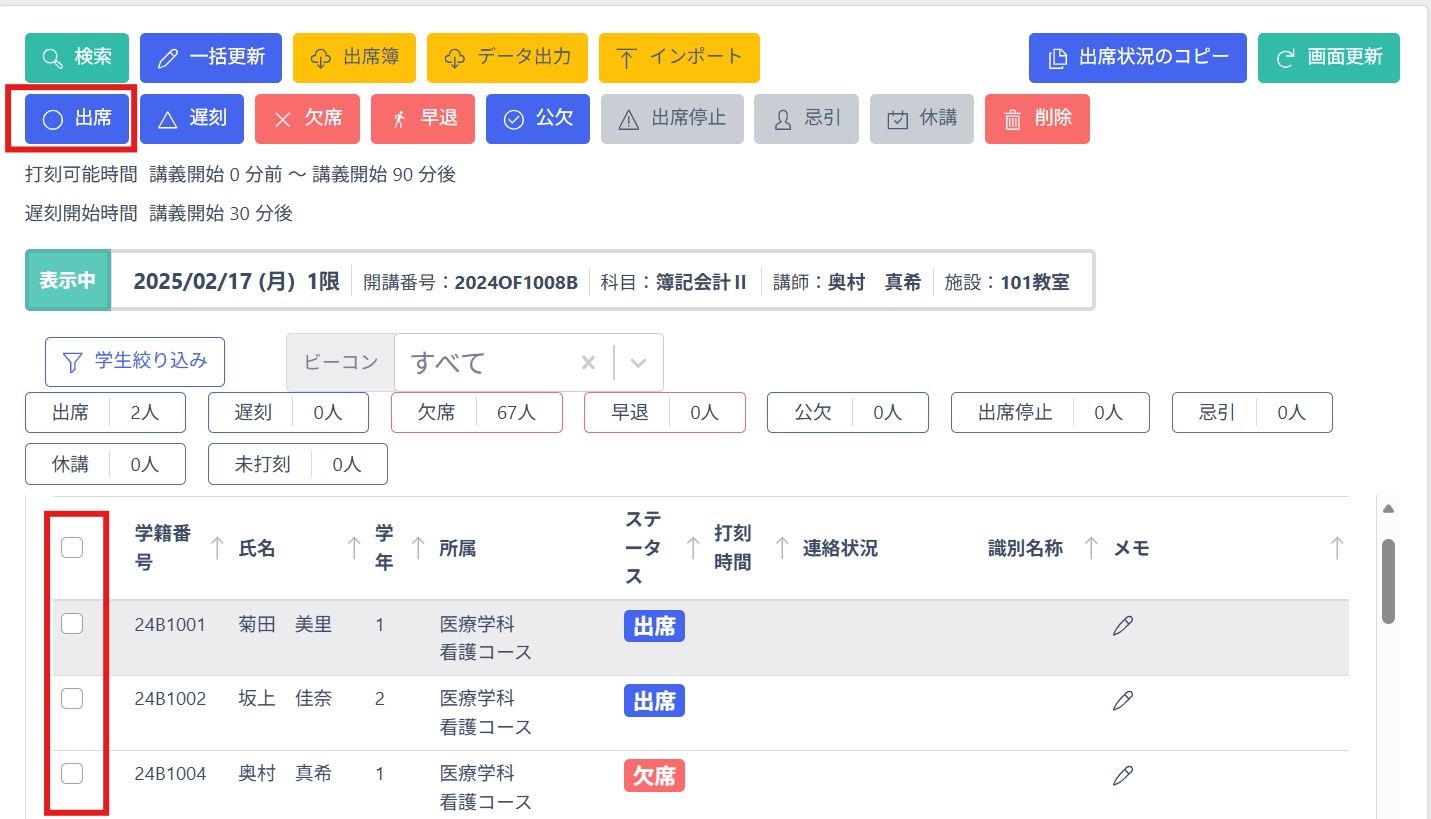The width and height of the screenshot is (1431, 819).
Task: Toggle the select-all checkbox in table header
Action: click(x=72, y=547)
